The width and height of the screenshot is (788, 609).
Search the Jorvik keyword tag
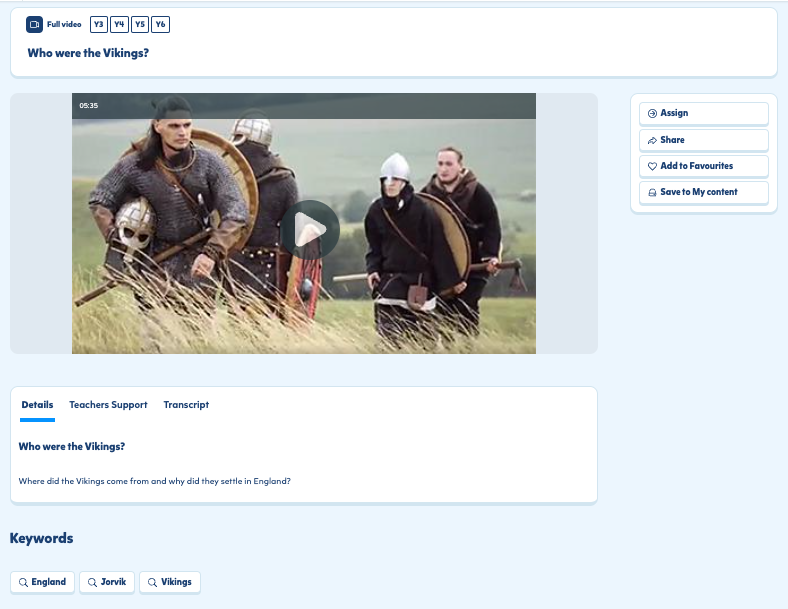pos(107,582)
